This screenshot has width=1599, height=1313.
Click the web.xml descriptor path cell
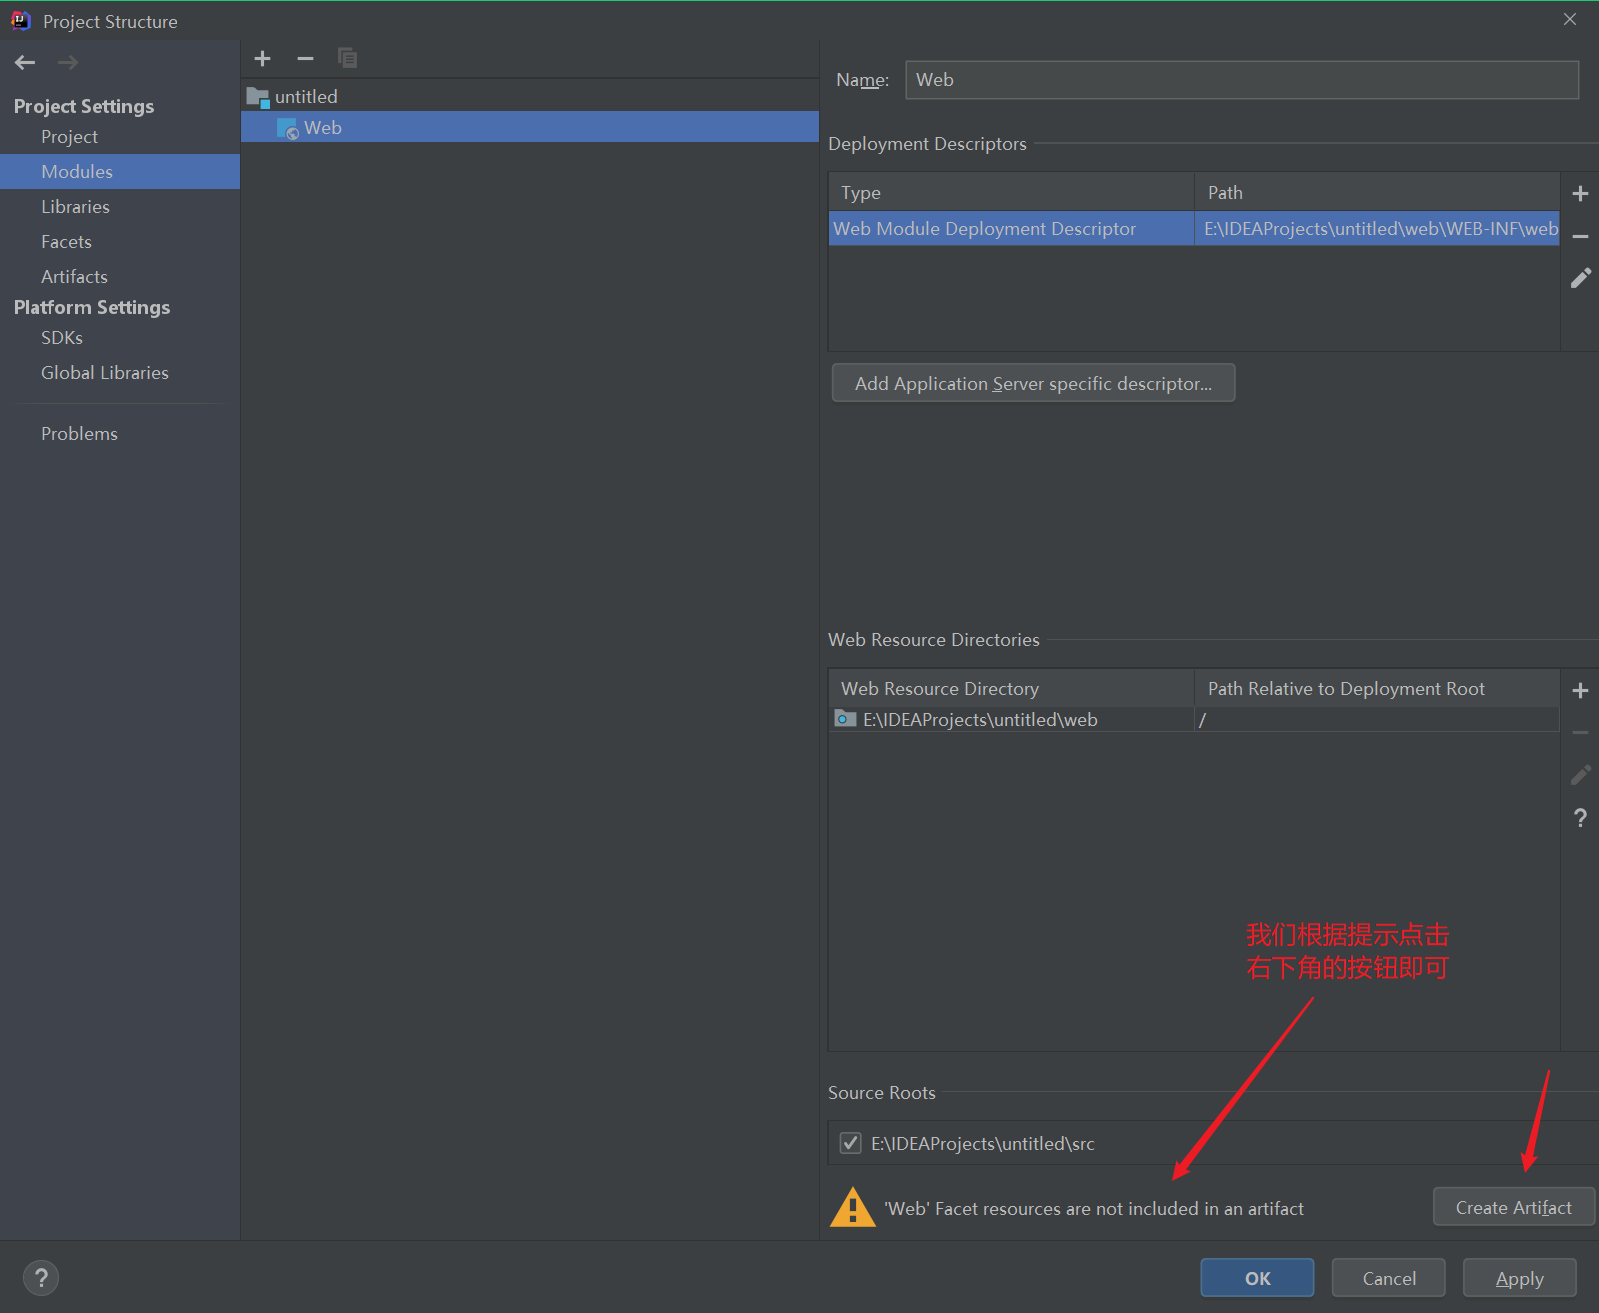tap(1377, 228)
